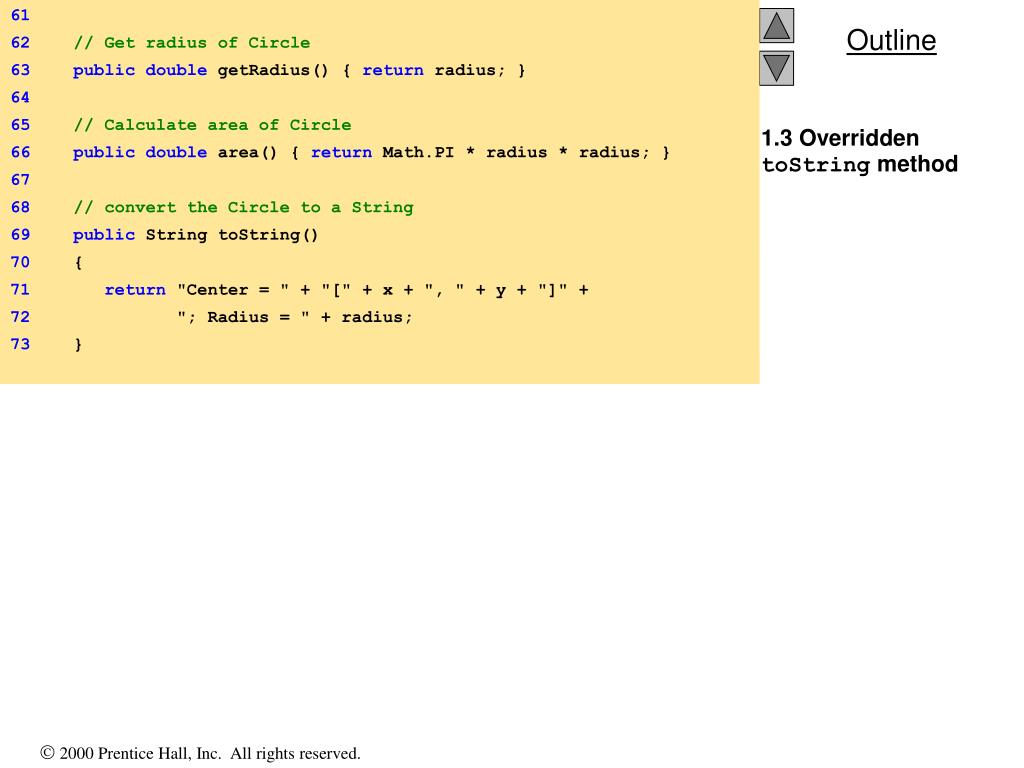Click the 'toString method' label in the sidebar
Viewport: 1024px width, 768px height.
click(859, 165)
